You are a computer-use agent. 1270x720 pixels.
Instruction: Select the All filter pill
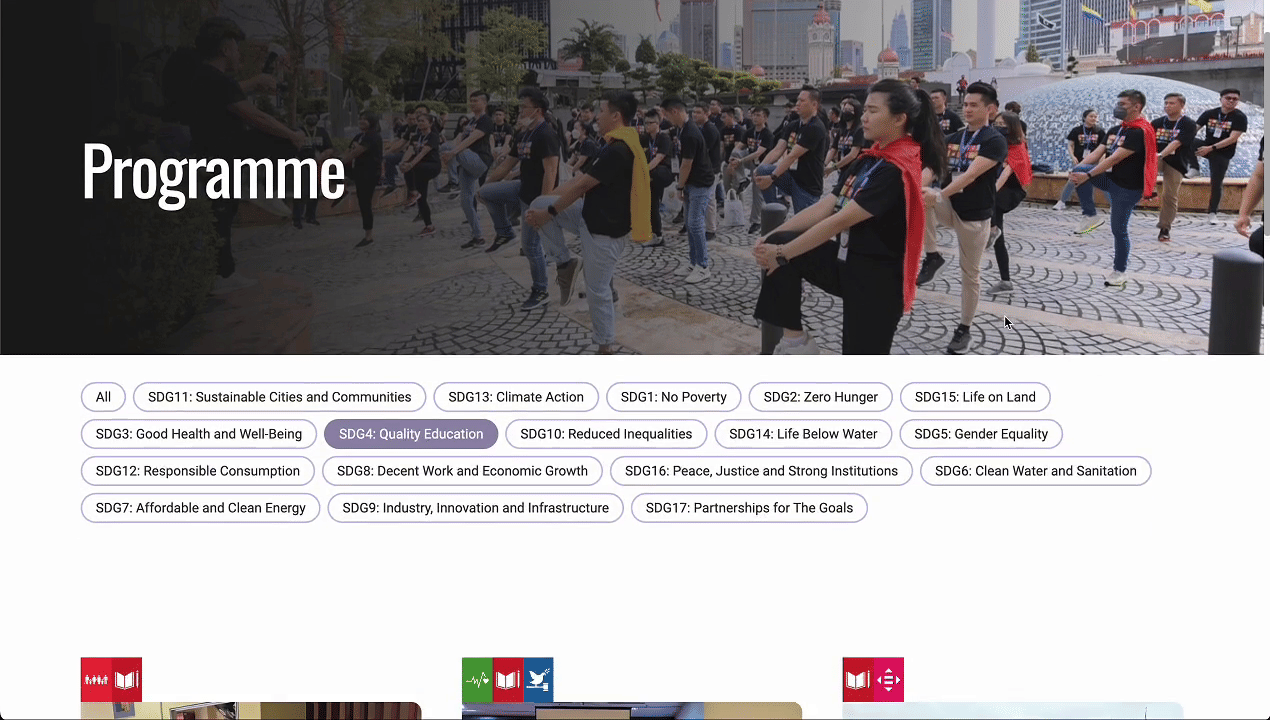pyautogui.click(x=103, y=397)
